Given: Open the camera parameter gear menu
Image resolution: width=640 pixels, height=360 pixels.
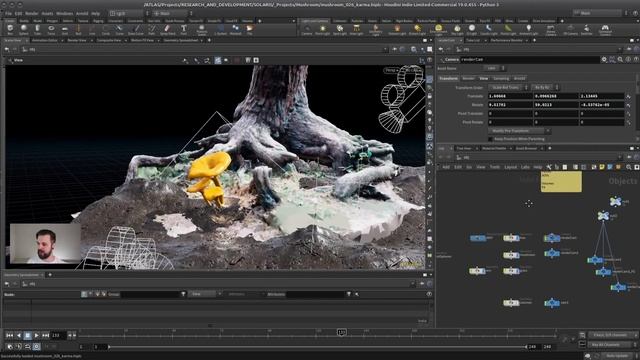Looking at the screenshot, I should 604,60.
